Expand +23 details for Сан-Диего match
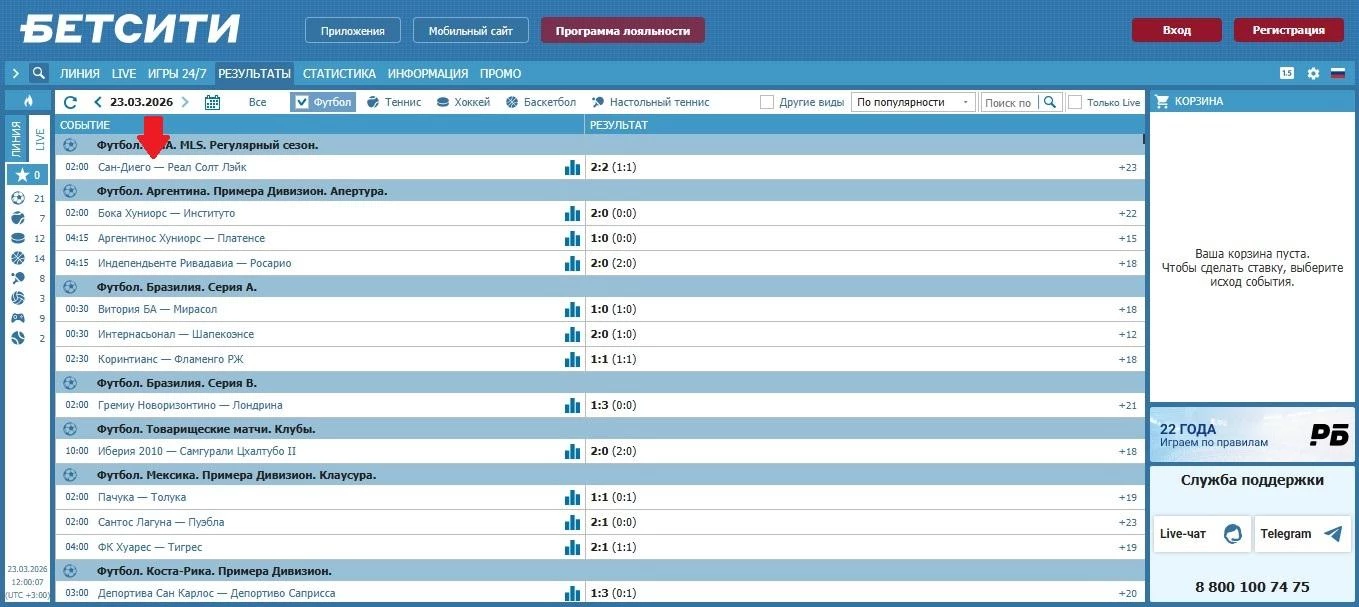This screenshot has width=1359, height=607. [x=1128, y=167]
